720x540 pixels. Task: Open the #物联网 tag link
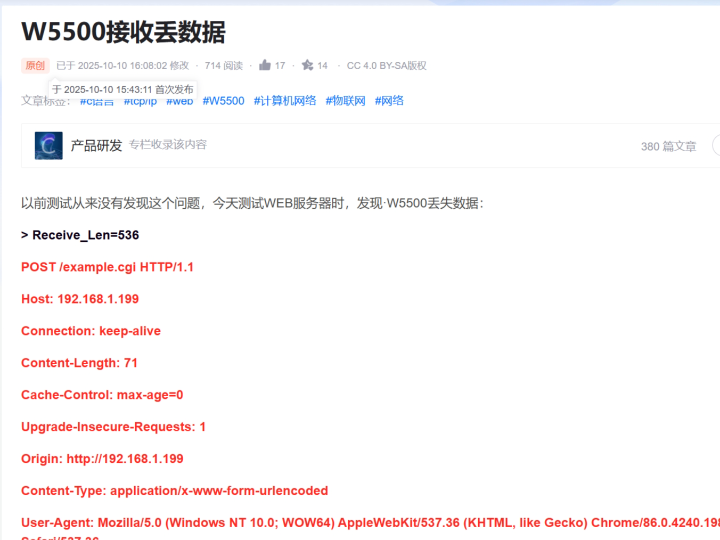[x=346, y=101]
